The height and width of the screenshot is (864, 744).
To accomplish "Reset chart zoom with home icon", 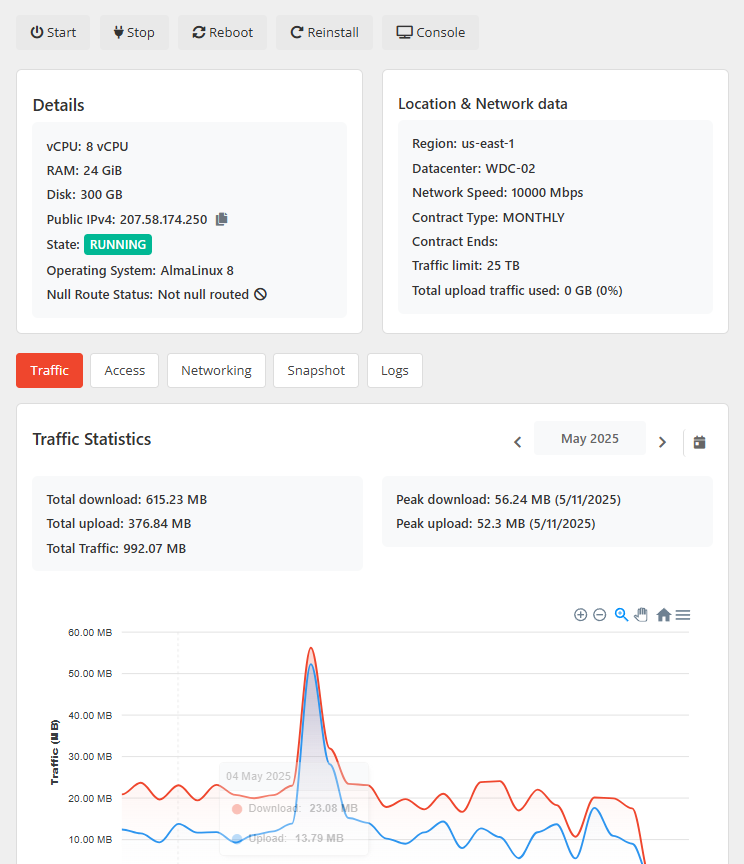I will coord(664,615).
